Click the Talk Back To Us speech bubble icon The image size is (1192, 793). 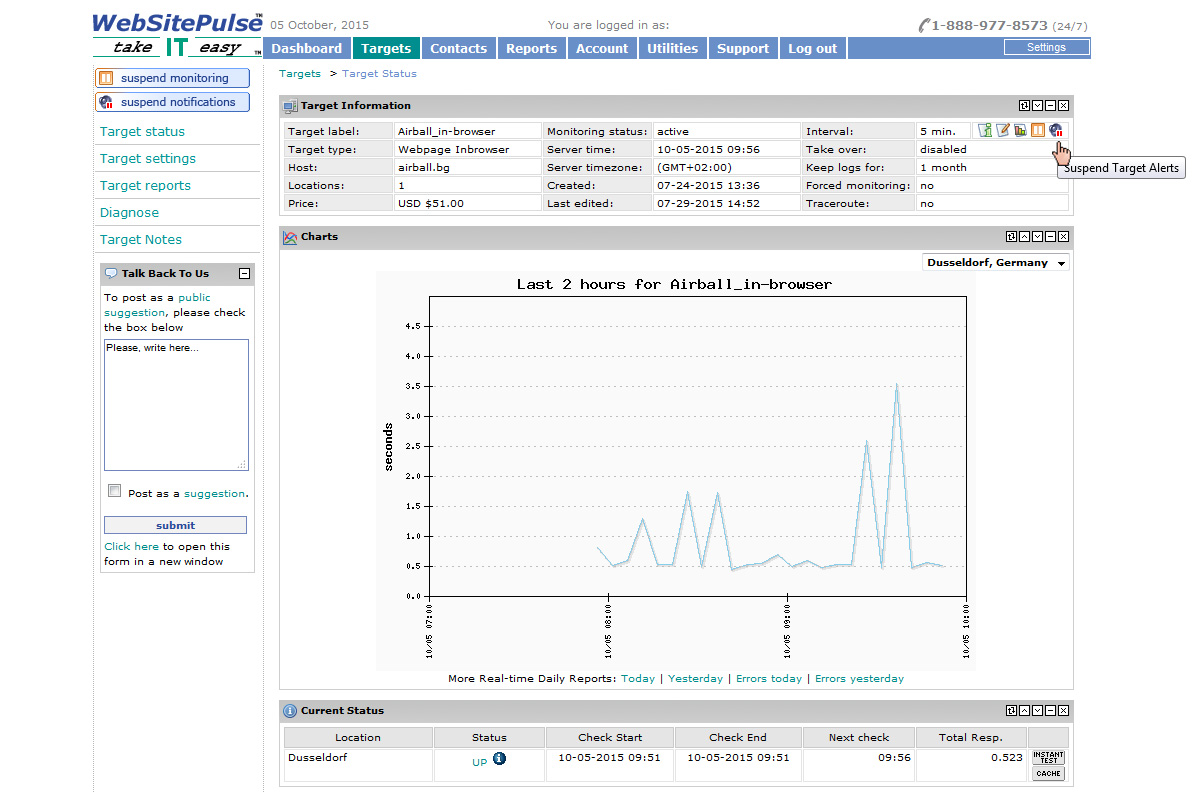click(x=111, y=274)
